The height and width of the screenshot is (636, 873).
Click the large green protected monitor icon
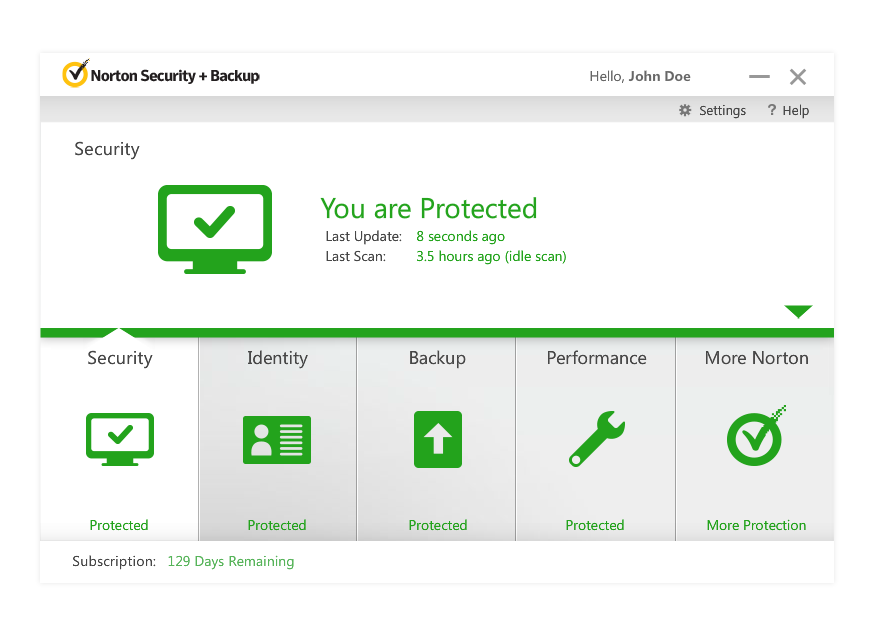[215, 228]
